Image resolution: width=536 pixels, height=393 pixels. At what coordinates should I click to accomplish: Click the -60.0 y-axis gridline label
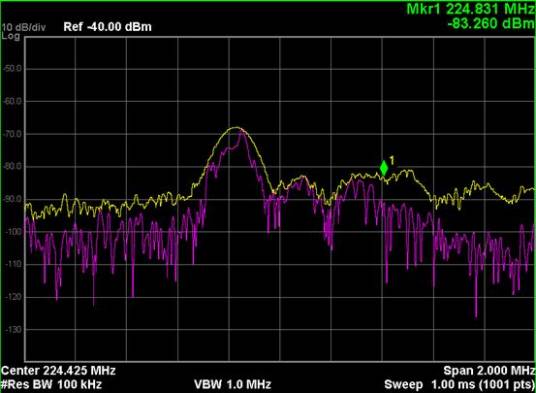(x=13, y=101)
